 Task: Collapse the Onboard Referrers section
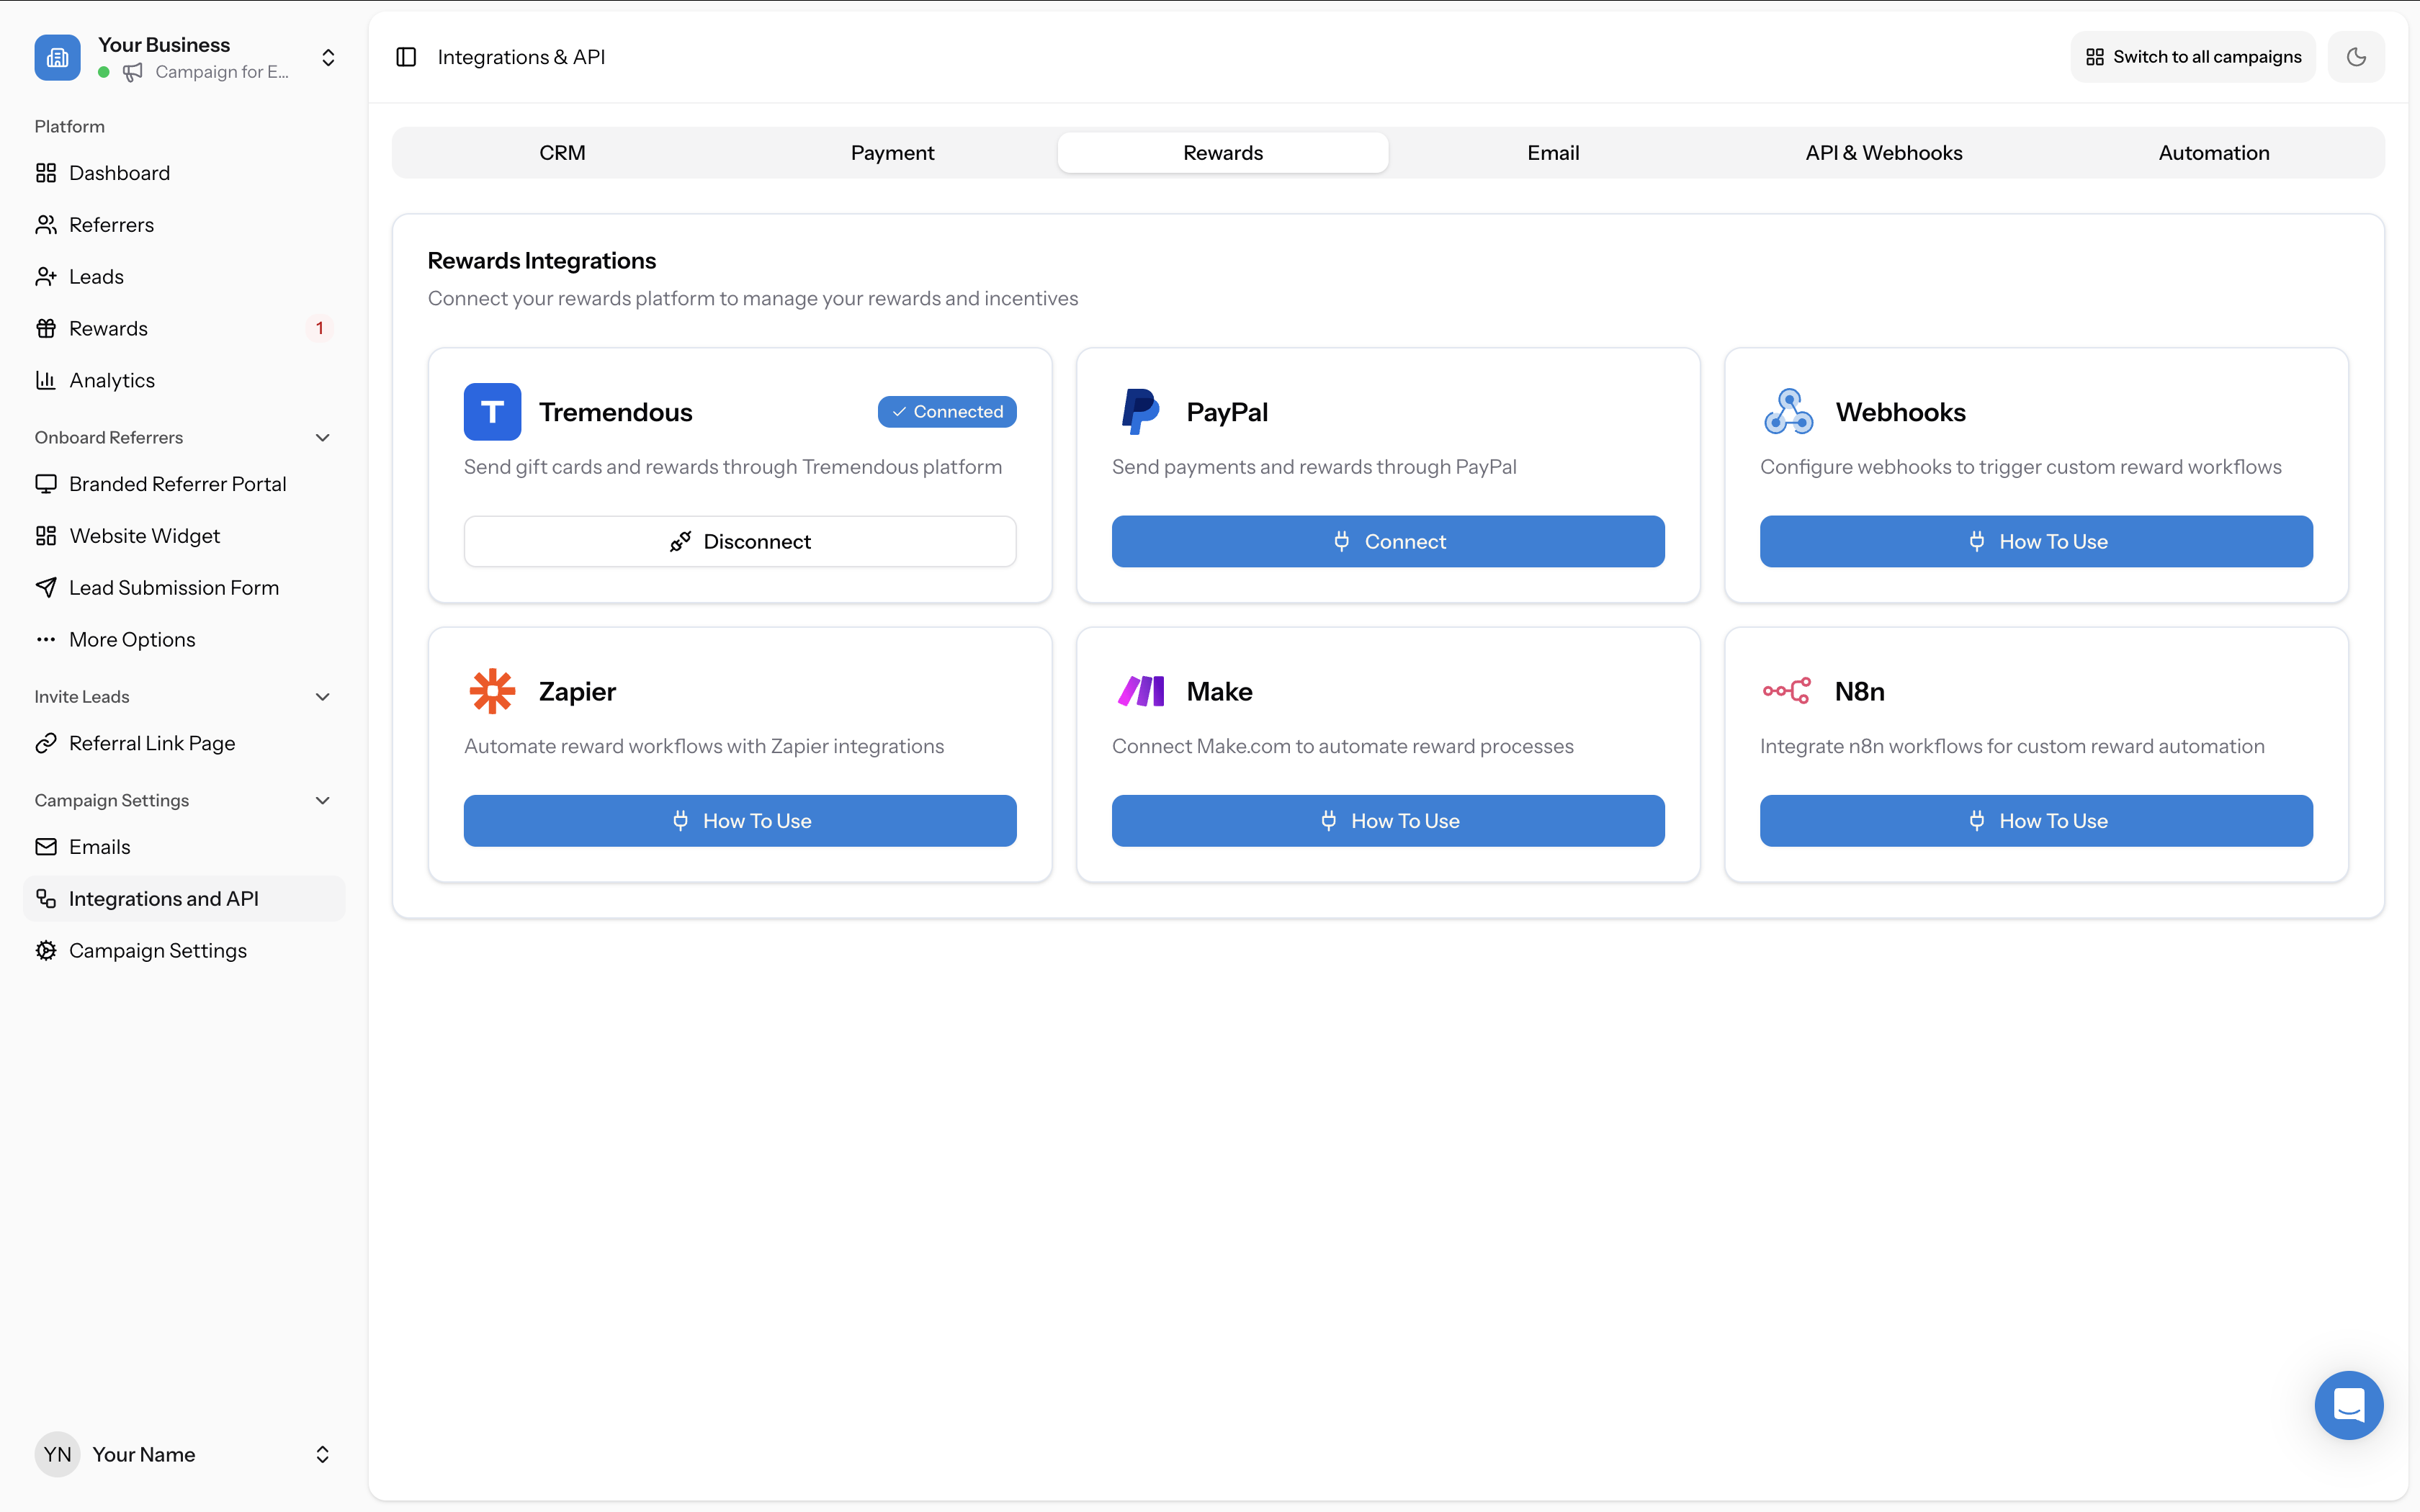(x=321, y=437)
